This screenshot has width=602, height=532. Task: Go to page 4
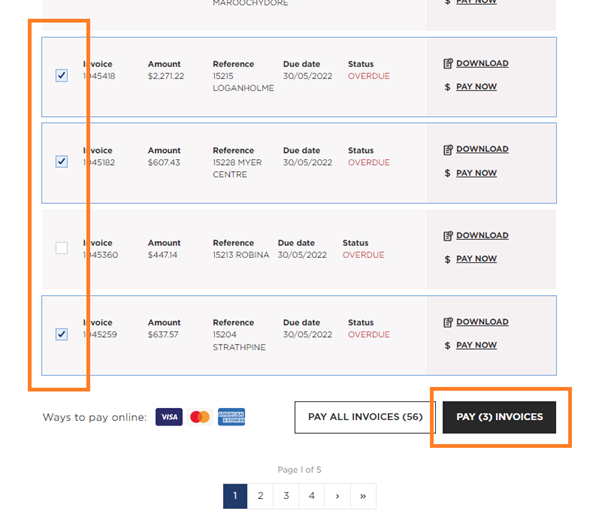(x=312, y=496)
